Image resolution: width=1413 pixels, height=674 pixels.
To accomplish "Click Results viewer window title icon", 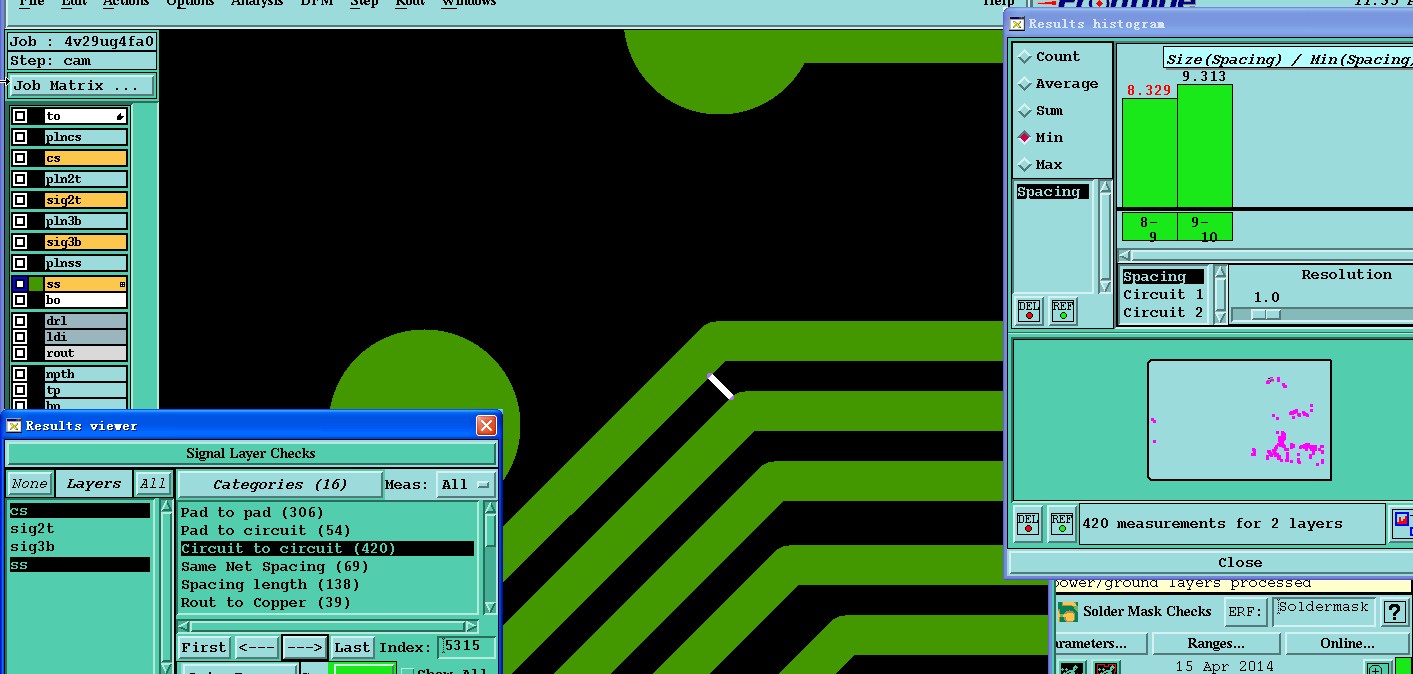I will [14, 426].
